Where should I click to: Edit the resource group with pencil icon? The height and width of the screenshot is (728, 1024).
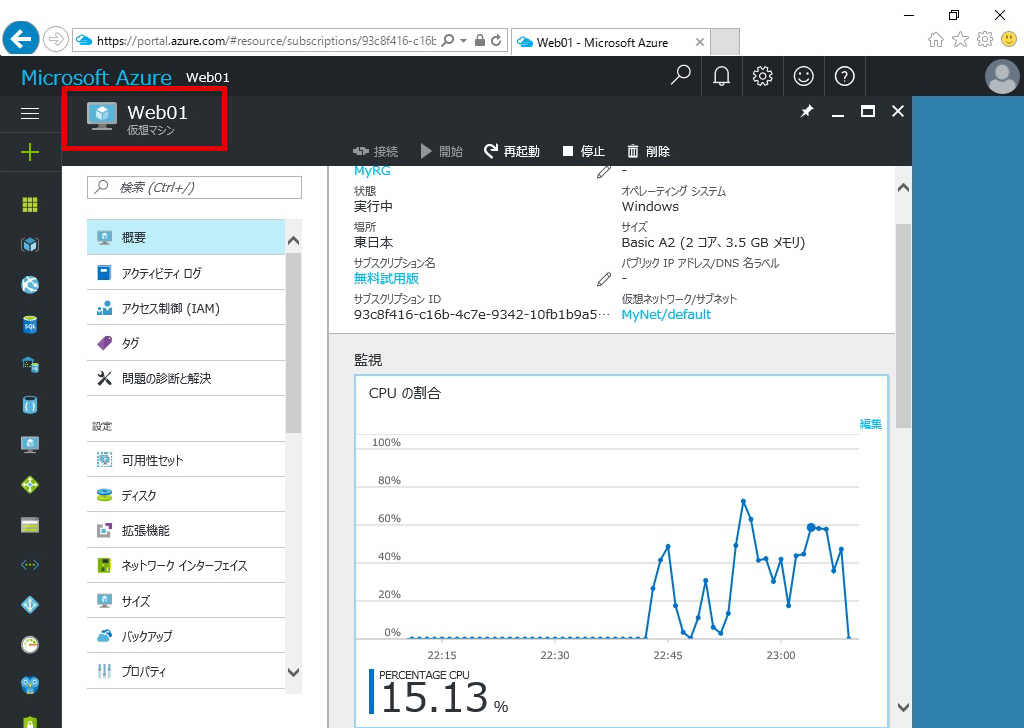[604, 172]
